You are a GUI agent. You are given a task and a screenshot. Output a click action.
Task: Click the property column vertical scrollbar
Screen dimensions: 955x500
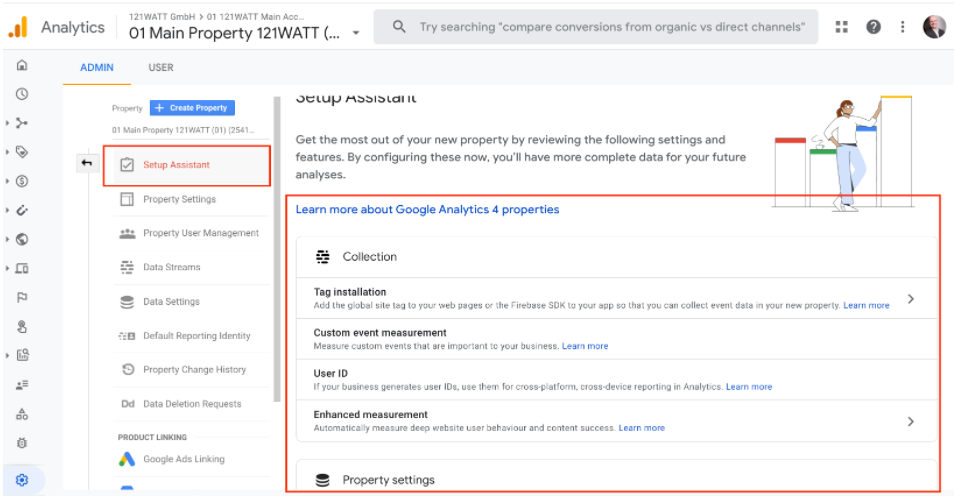pyautogui.click(x=277, y=250)
